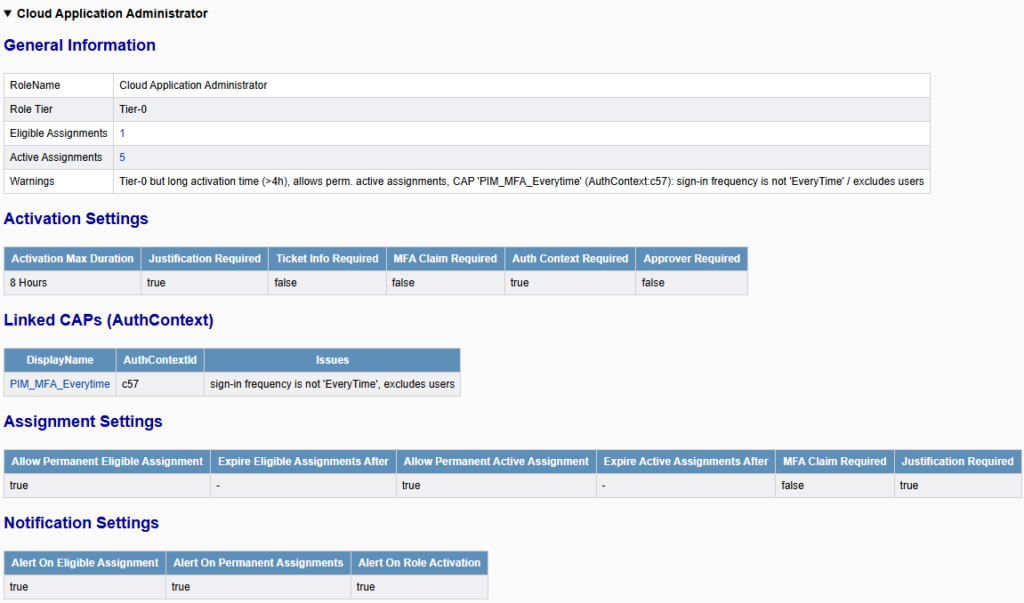This screenshot has width=1024, height=603.
Task: Click the Notification Settings heading
Action: 81,523
